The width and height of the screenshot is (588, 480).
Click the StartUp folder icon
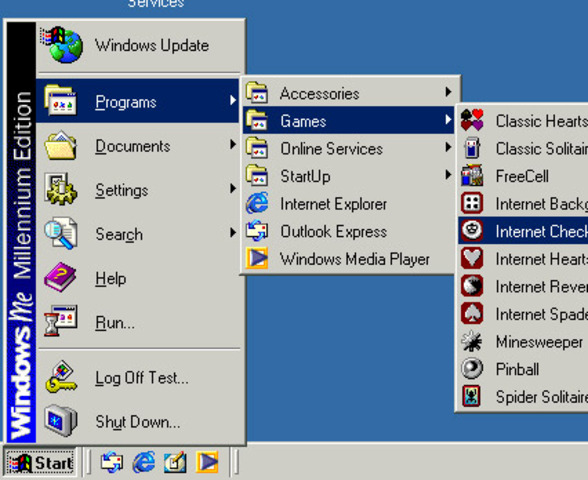(x=257, y=176)
